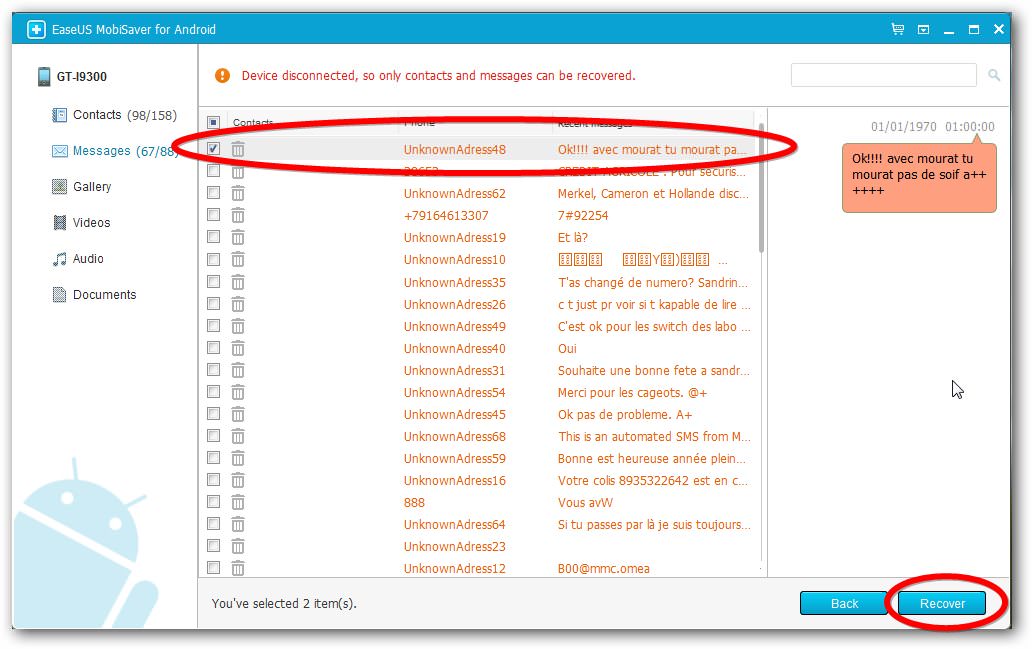The height and width of the screenshot is (649, 1032).
Task: Select 'Votre colis 8935322642' message
Action: point(653,481)
